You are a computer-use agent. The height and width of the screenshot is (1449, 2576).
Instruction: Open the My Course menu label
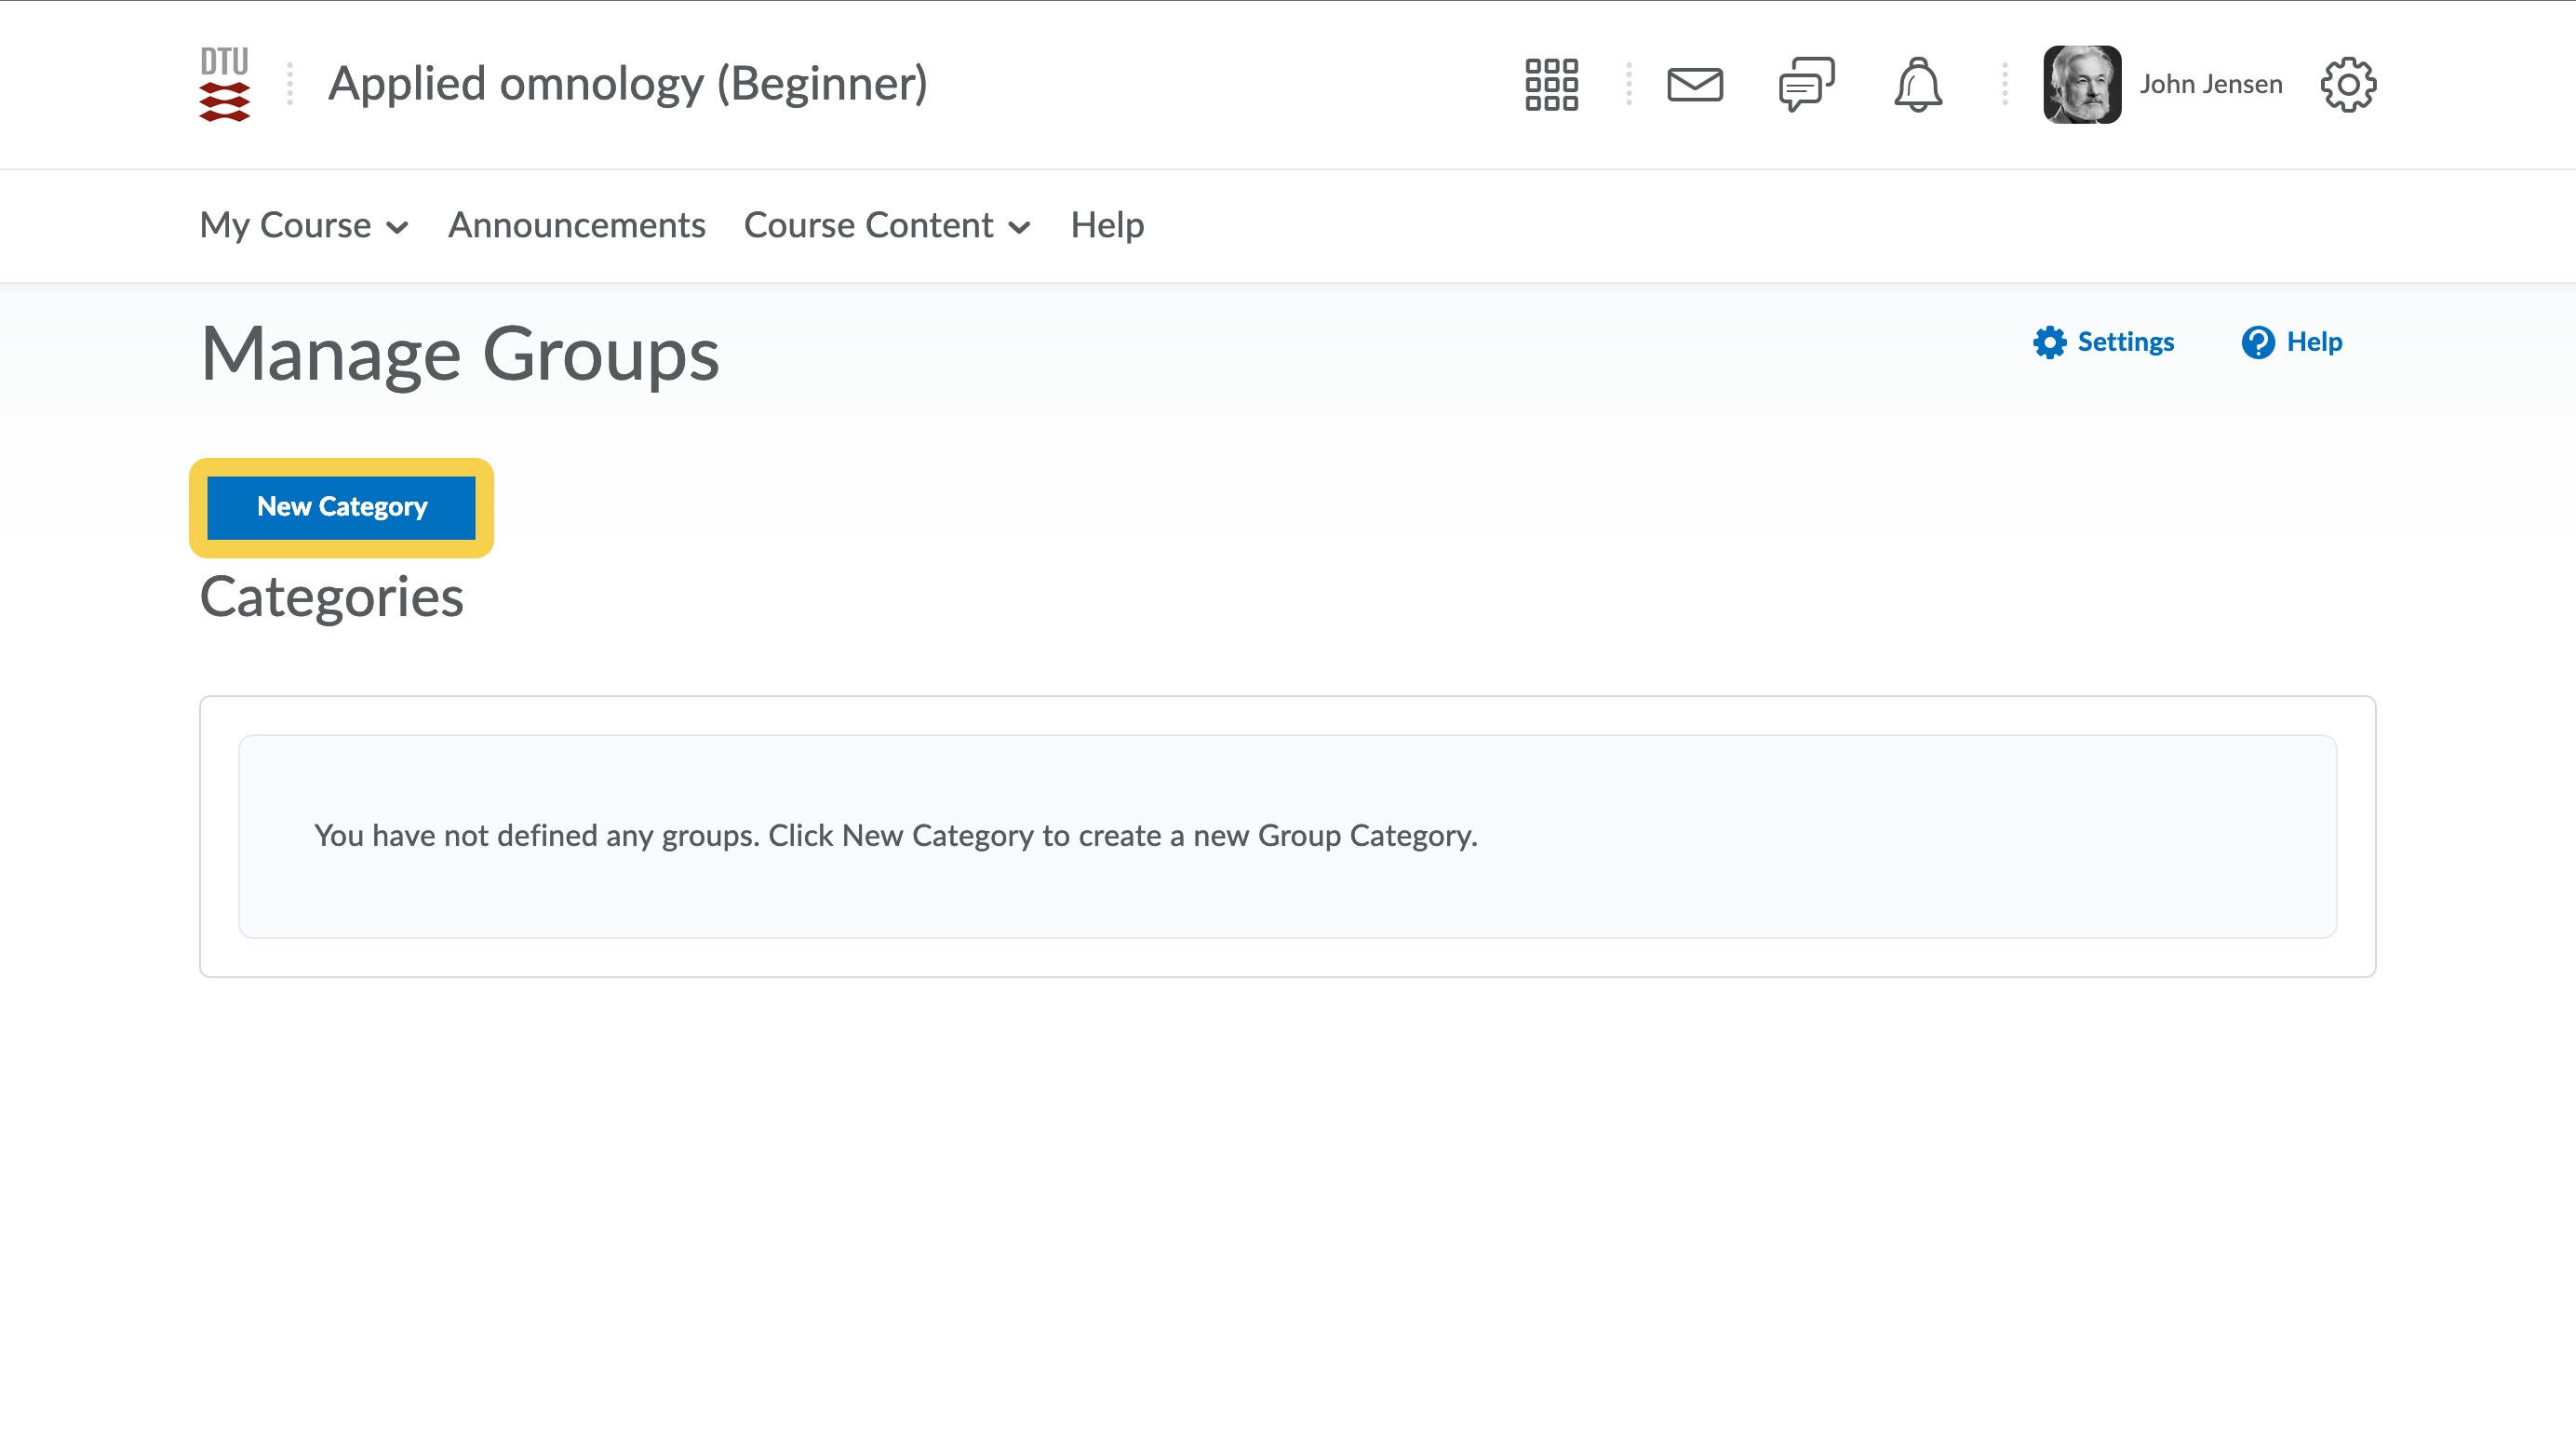coord(285,225)
